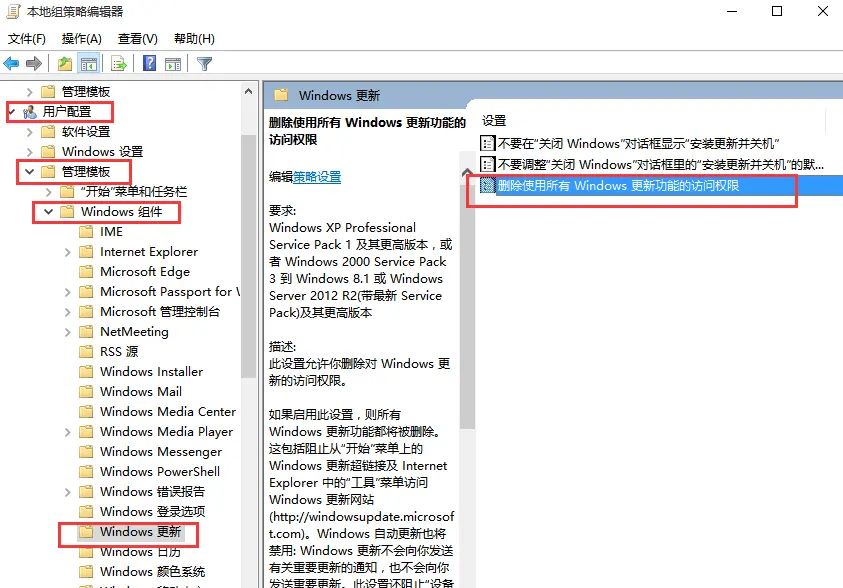Expand the "开始"菜单和任务栏 node
The image size is (843, 588).
[x=49, y=192]
